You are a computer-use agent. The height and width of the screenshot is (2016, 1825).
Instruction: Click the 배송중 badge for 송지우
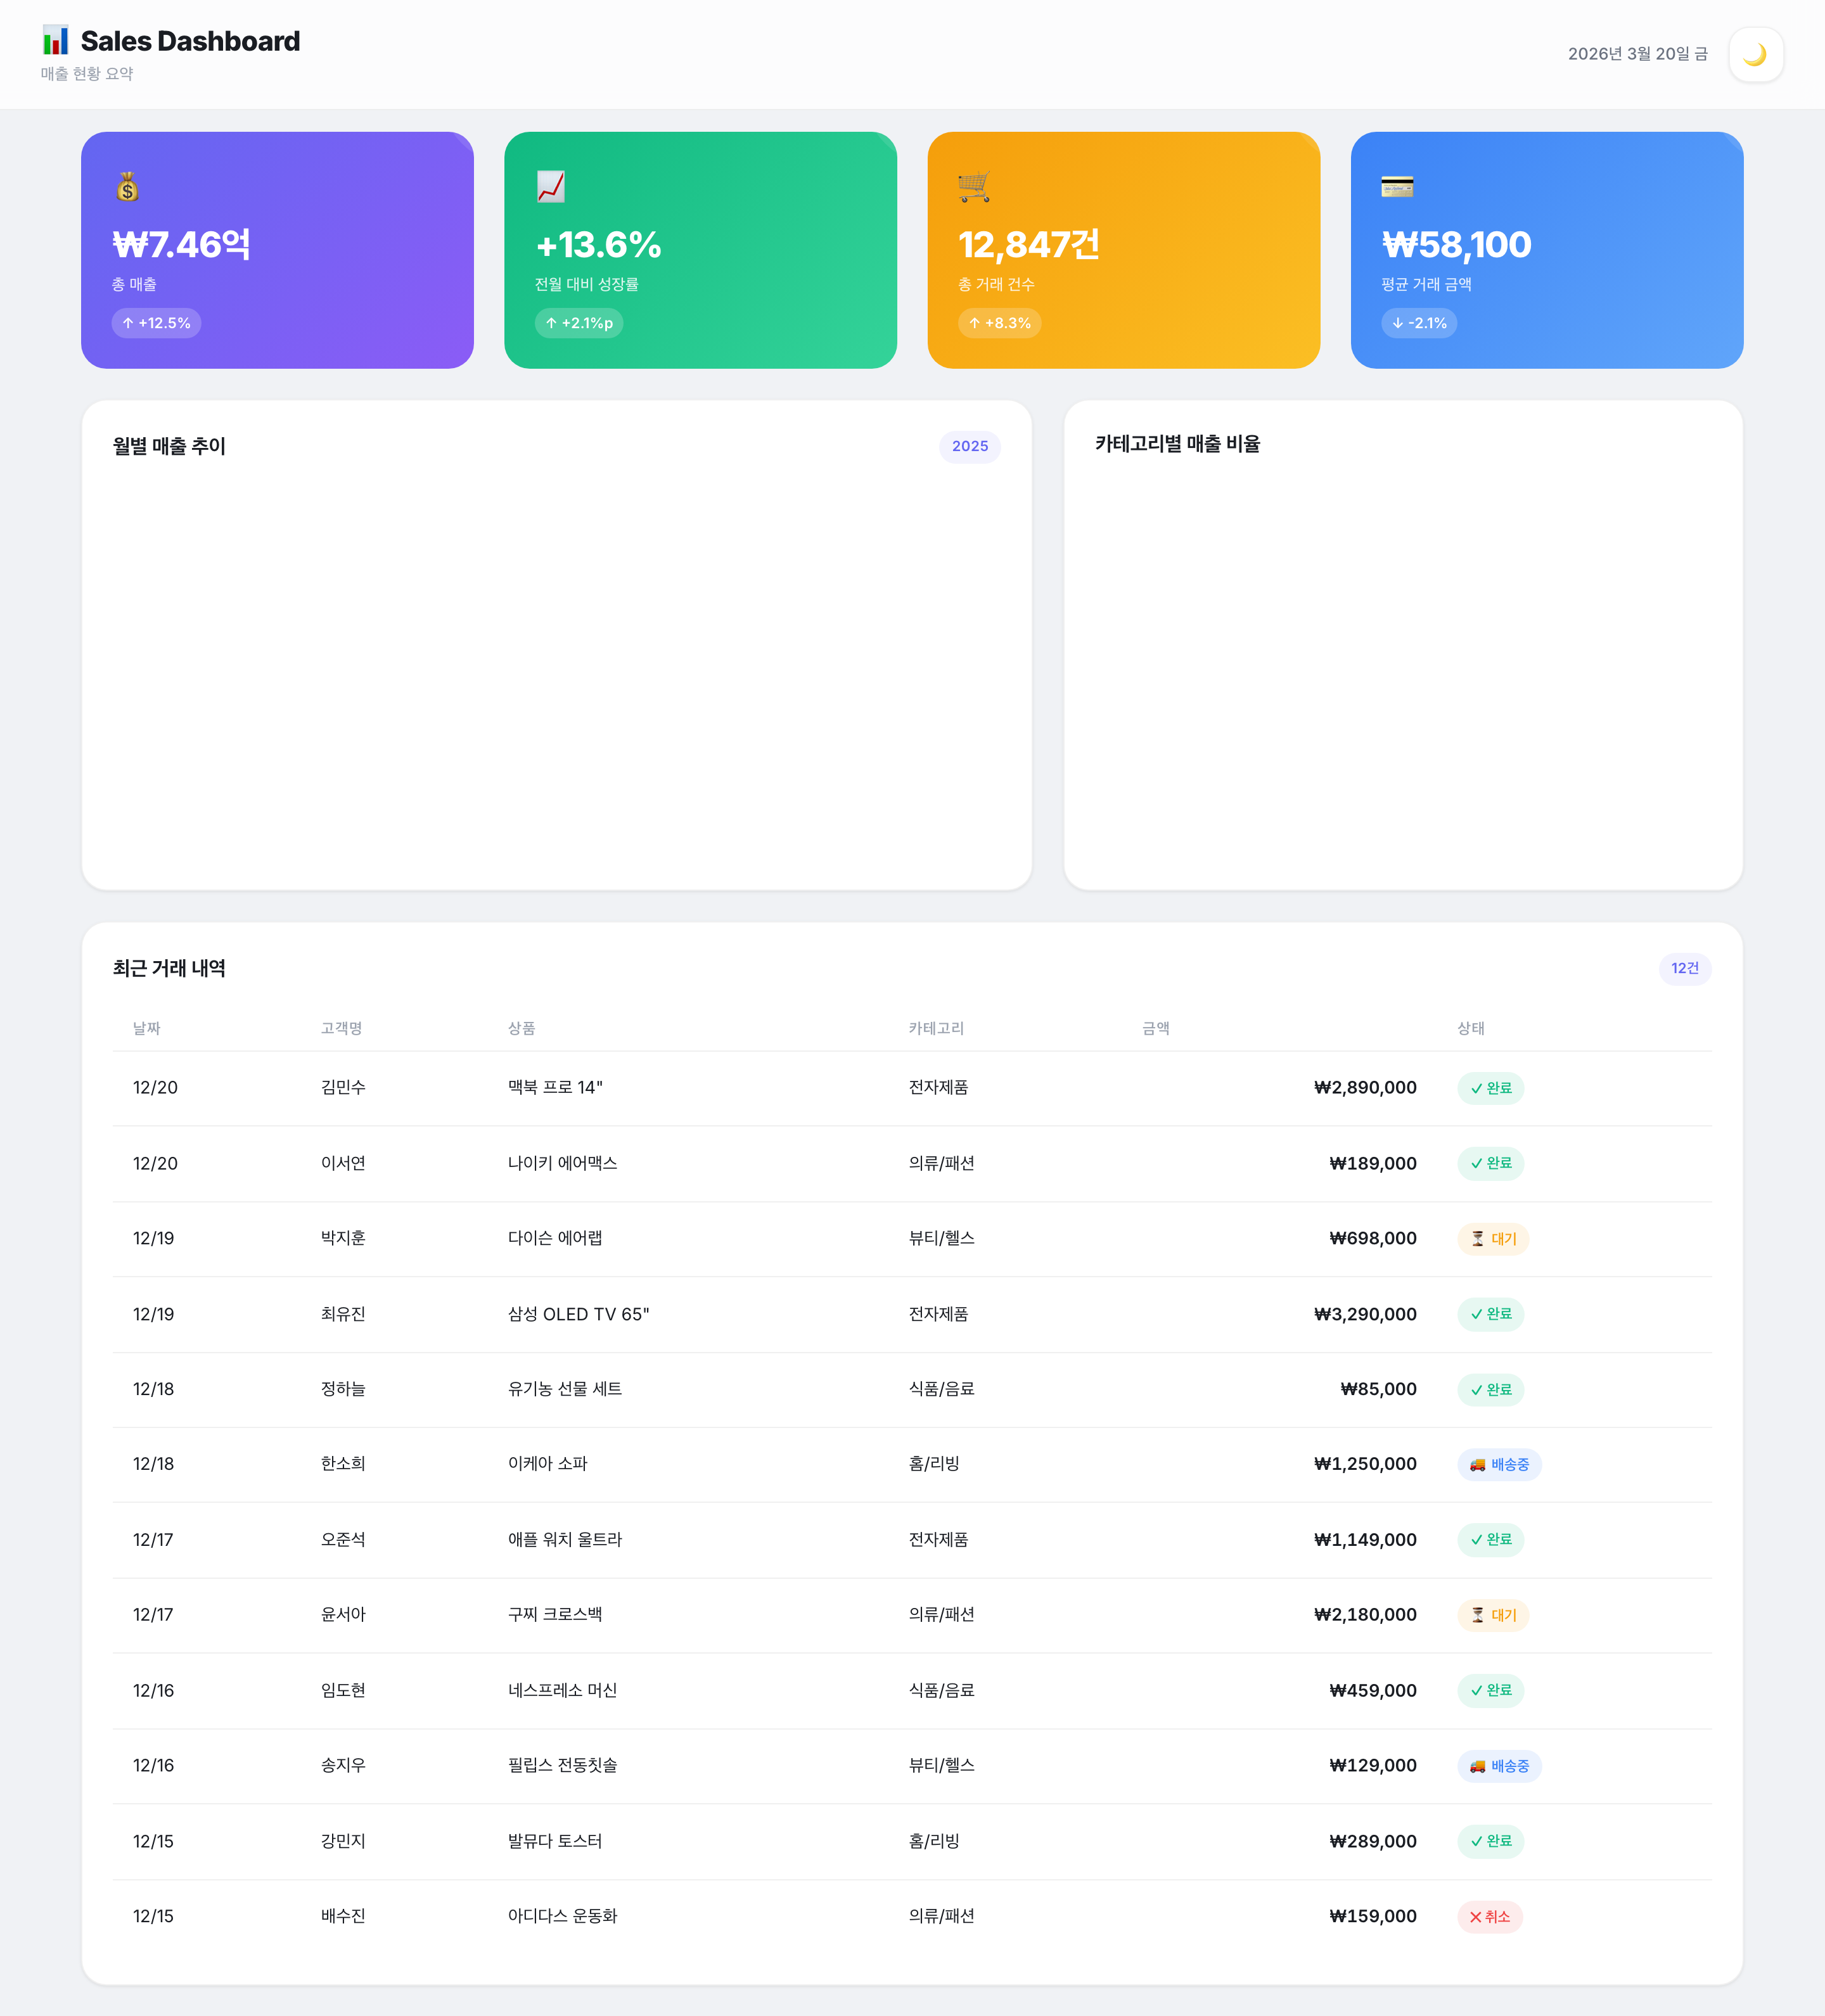(1499, 1766)
